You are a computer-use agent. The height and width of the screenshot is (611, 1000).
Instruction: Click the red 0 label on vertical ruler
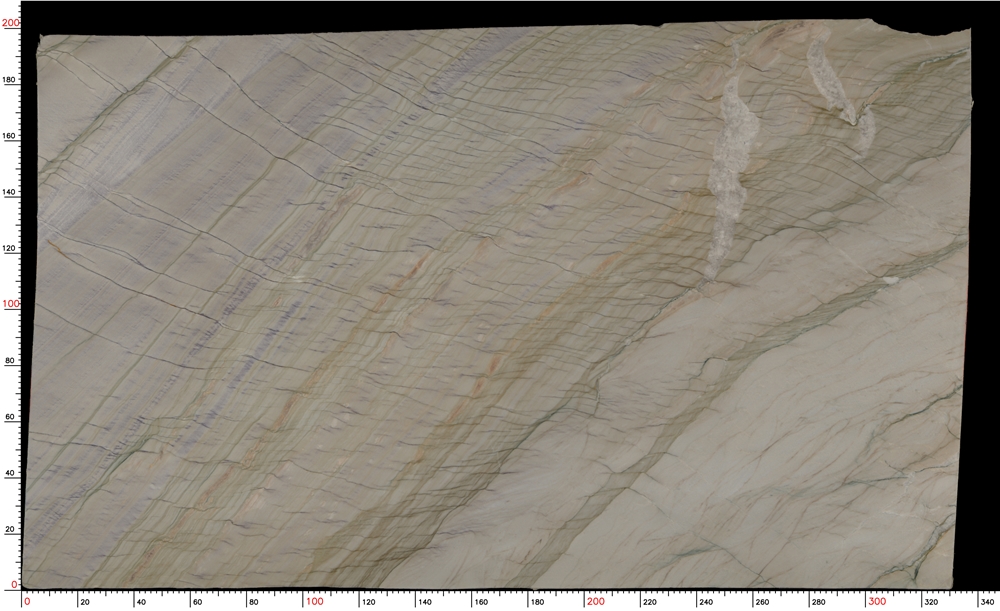click(x=15, y=584)
